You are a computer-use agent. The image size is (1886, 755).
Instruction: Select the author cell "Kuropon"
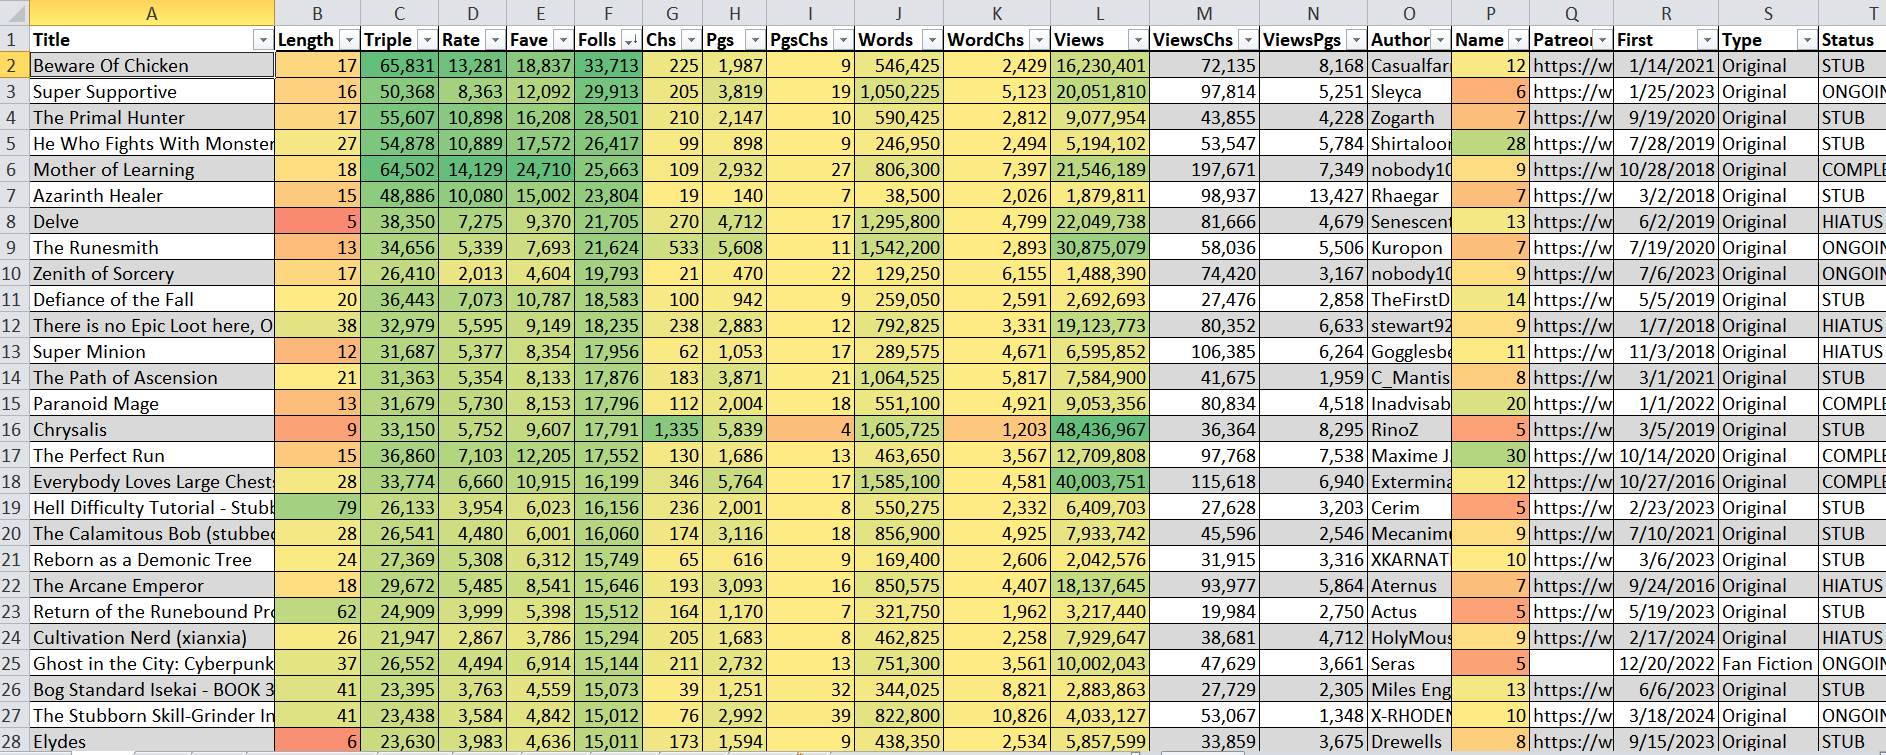click(1409, 248)
